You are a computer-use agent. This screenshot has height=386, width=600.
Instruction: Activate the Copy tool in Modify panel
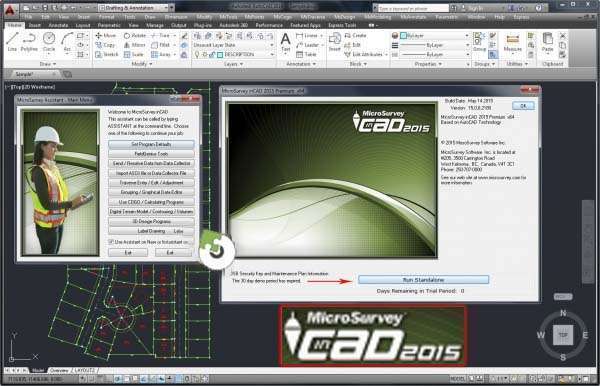click(x=106, y=45)
